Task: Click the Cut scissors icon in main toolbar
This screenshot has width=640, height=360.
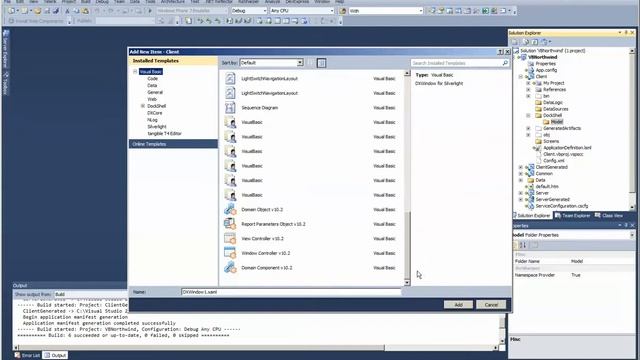Action: coord(67,11)
